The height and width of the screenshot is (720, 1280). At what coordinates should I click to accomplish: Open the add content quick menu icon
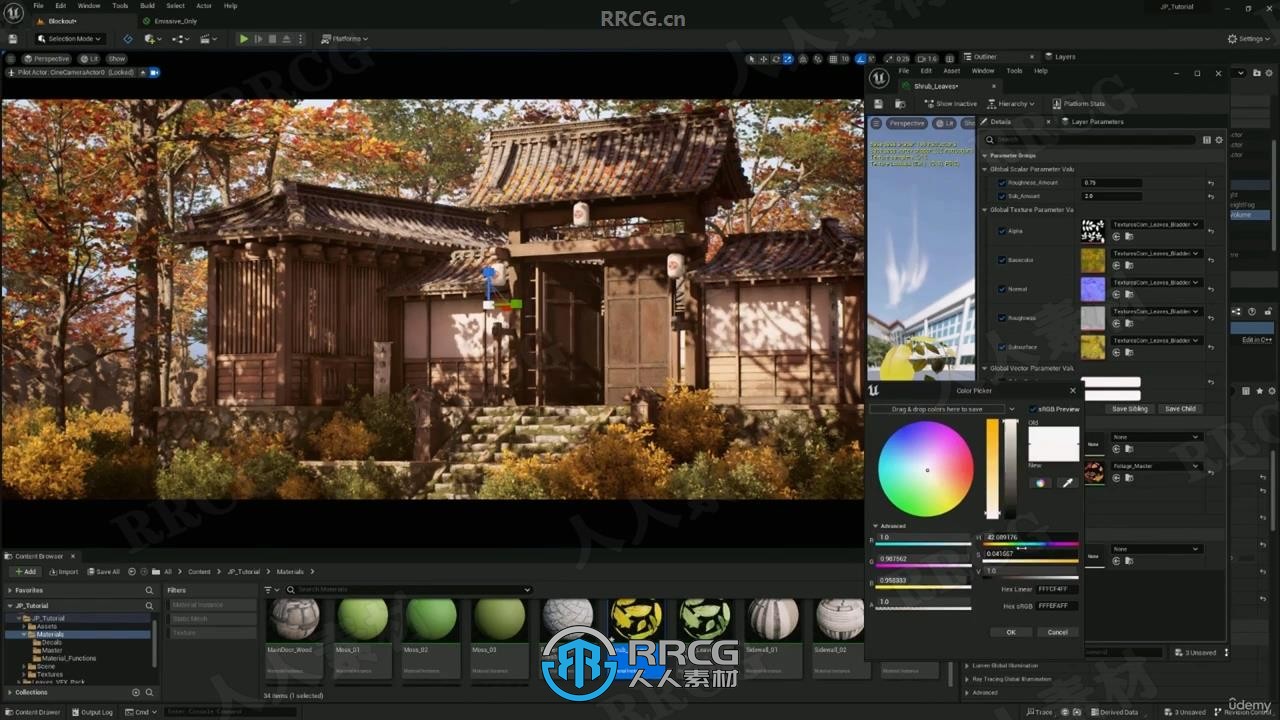[153, 39]
